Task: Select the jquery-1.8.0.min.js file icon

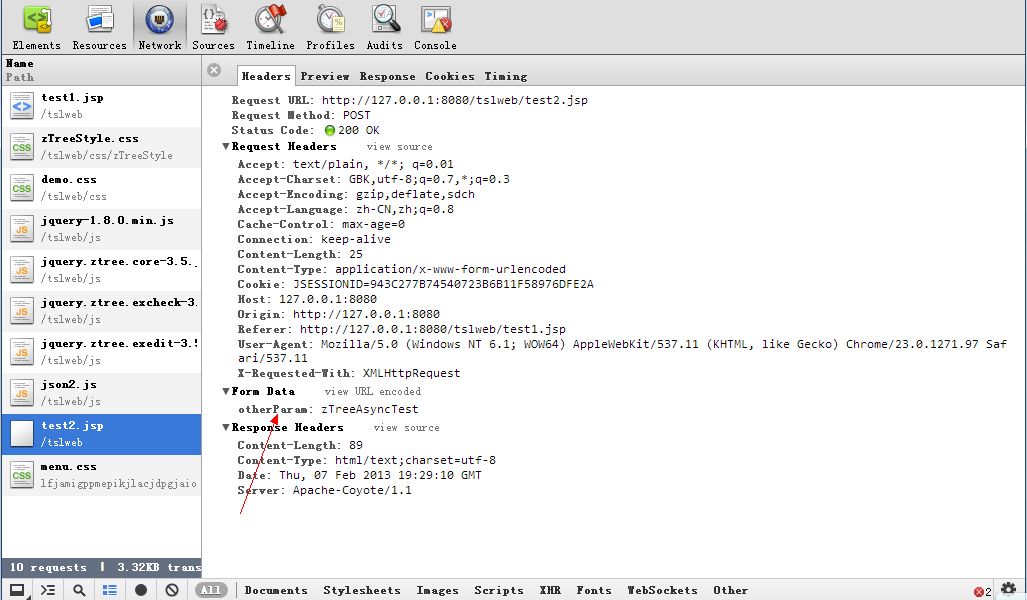Action: coord(22,229)
